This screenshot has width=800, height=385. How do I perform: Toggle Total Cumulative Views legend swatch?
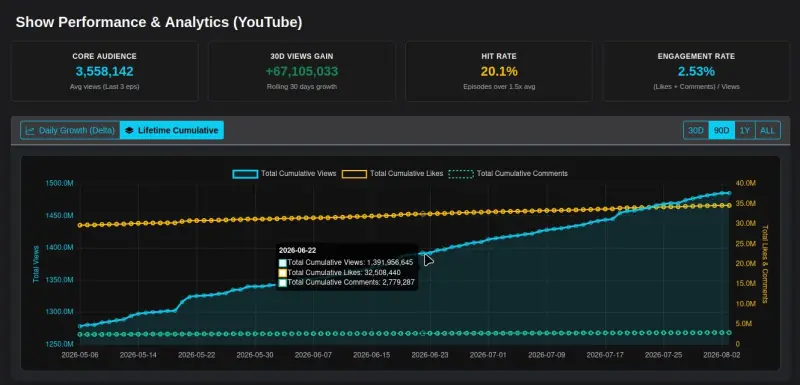coord(245,173)
